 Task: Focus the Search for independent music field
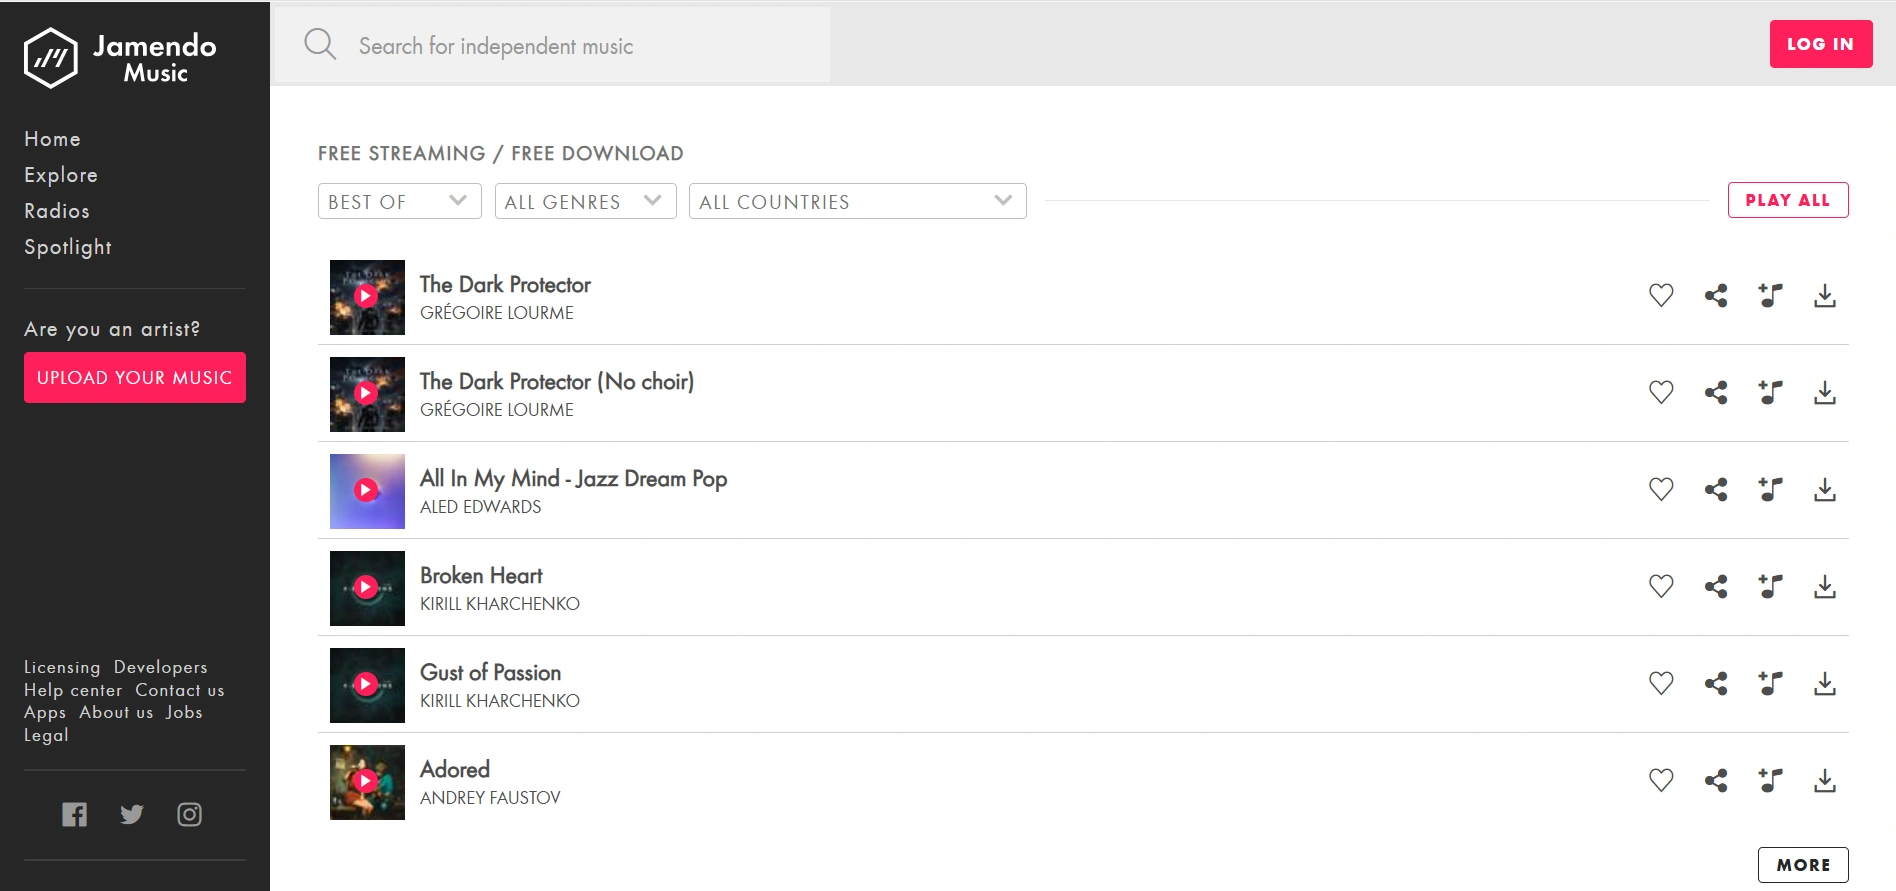coord(552,45)
